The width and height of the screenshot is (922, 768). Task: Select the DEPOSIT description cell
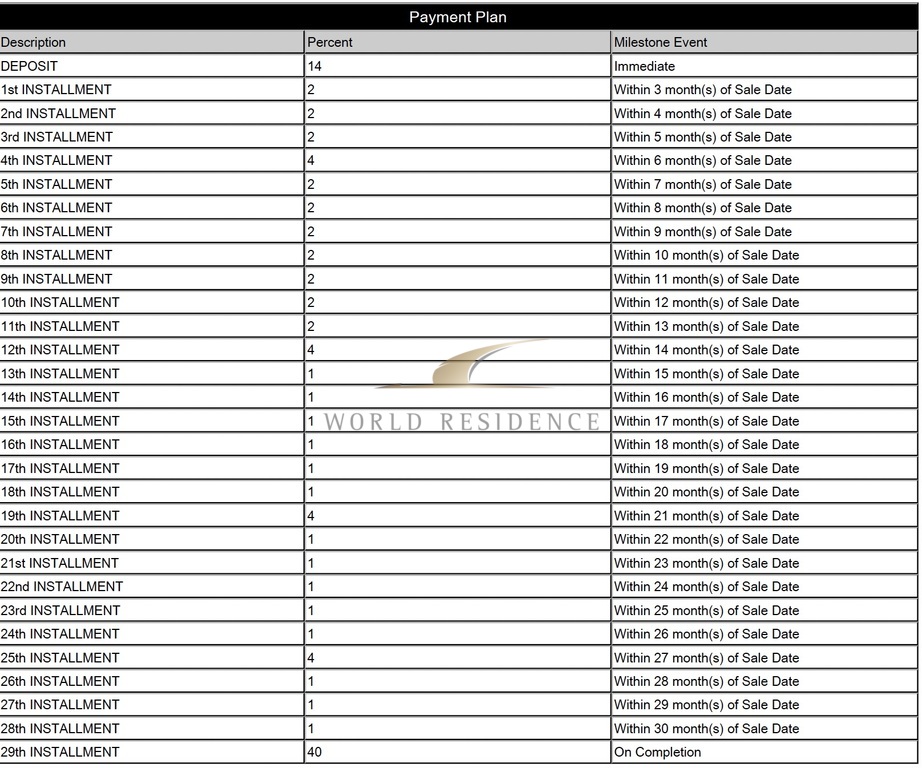[x=30, y=66]
